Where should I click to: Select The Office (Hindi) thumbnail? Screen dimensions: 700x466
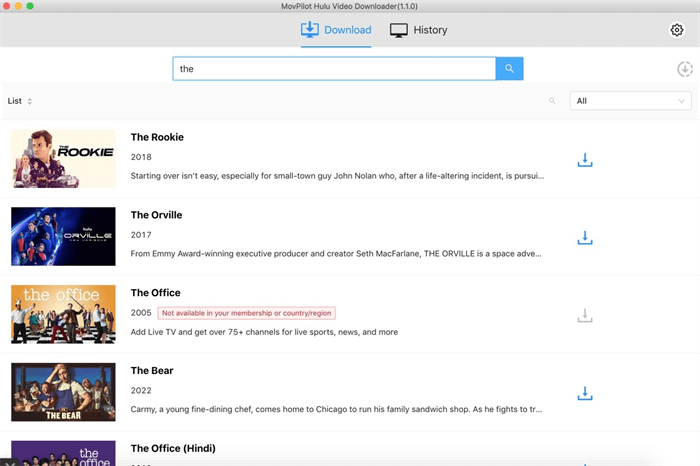coord(63,453)
